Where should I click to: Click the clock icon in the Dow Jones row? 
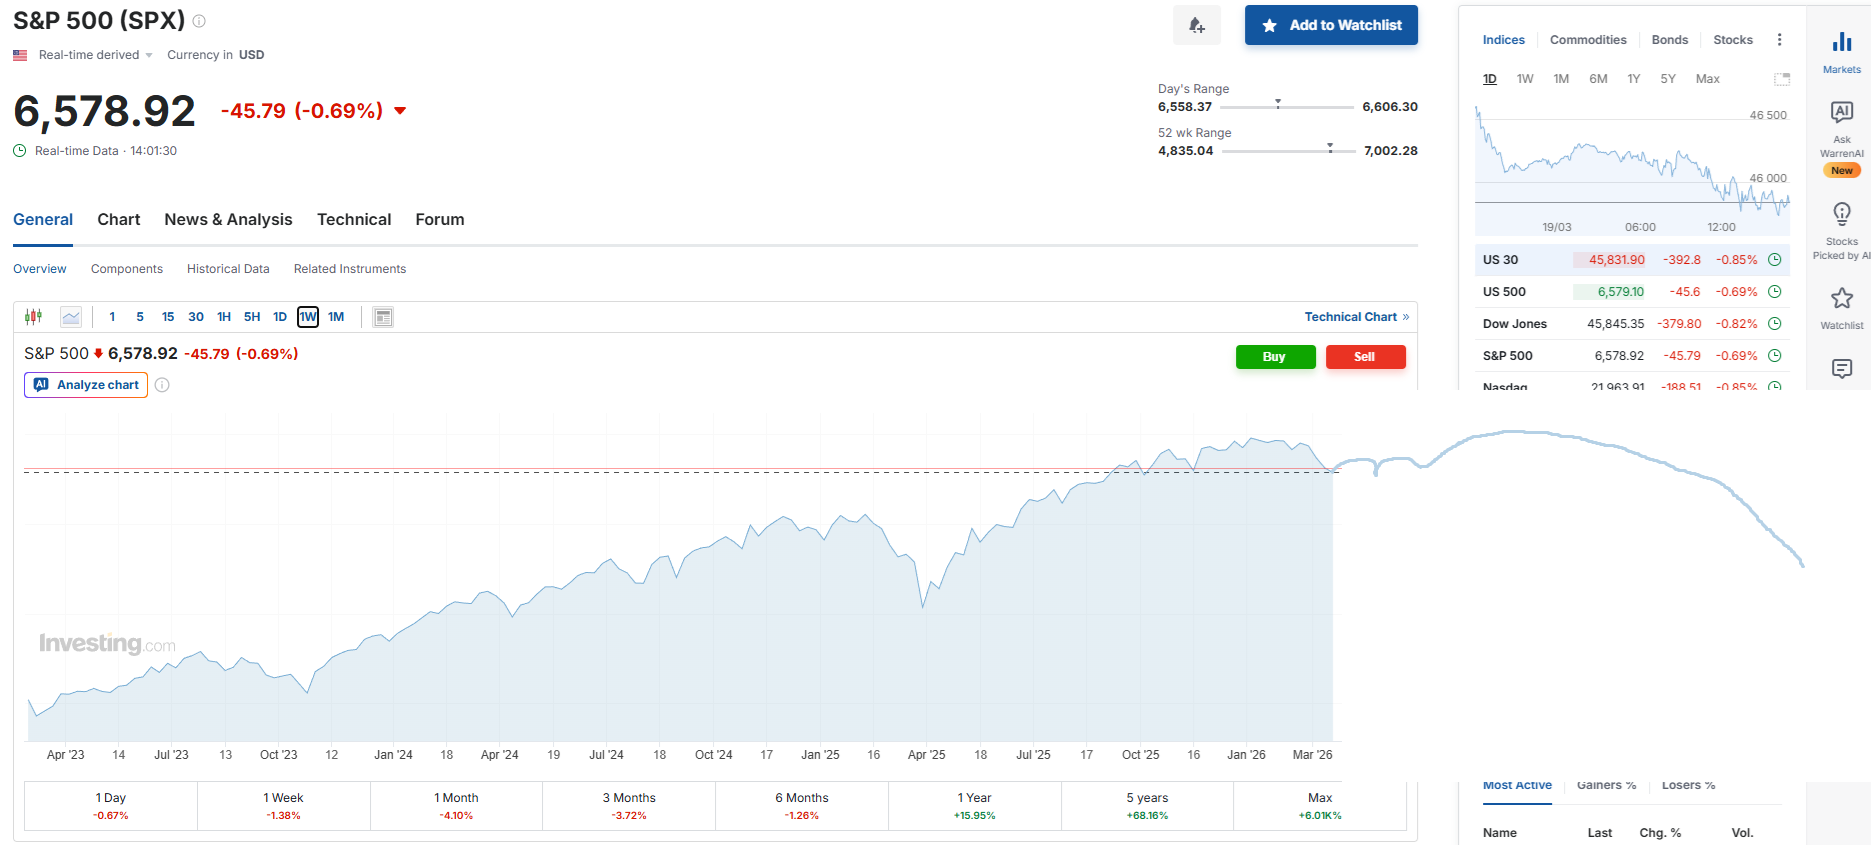[1775, 324]
